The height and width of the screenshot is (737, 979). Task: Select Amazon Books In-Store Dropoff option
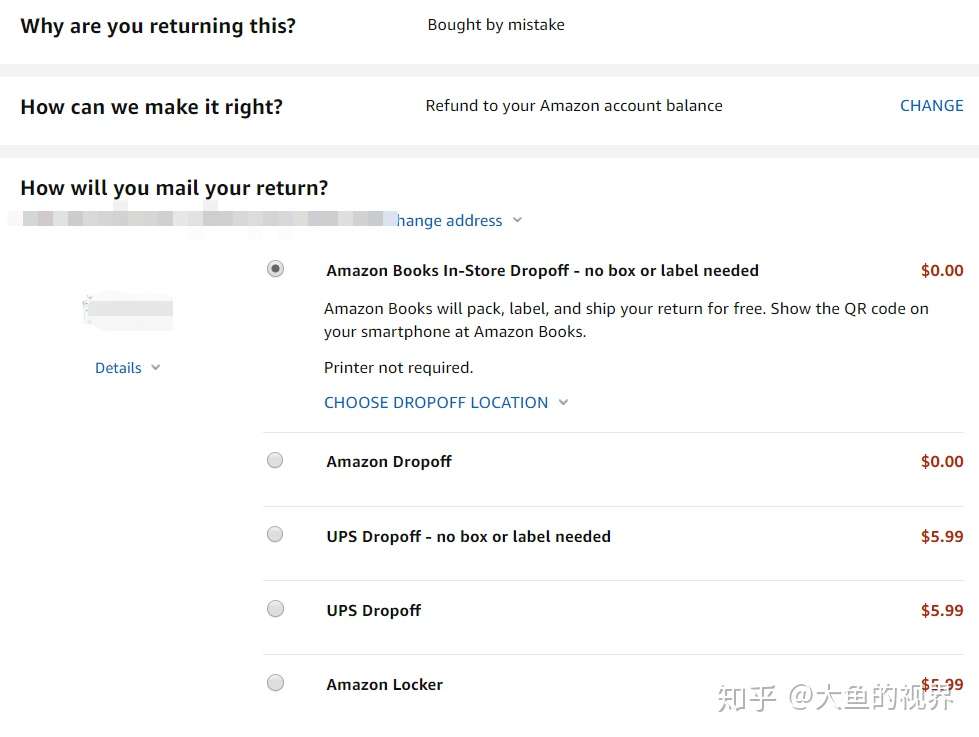click(x=275, y=268)
